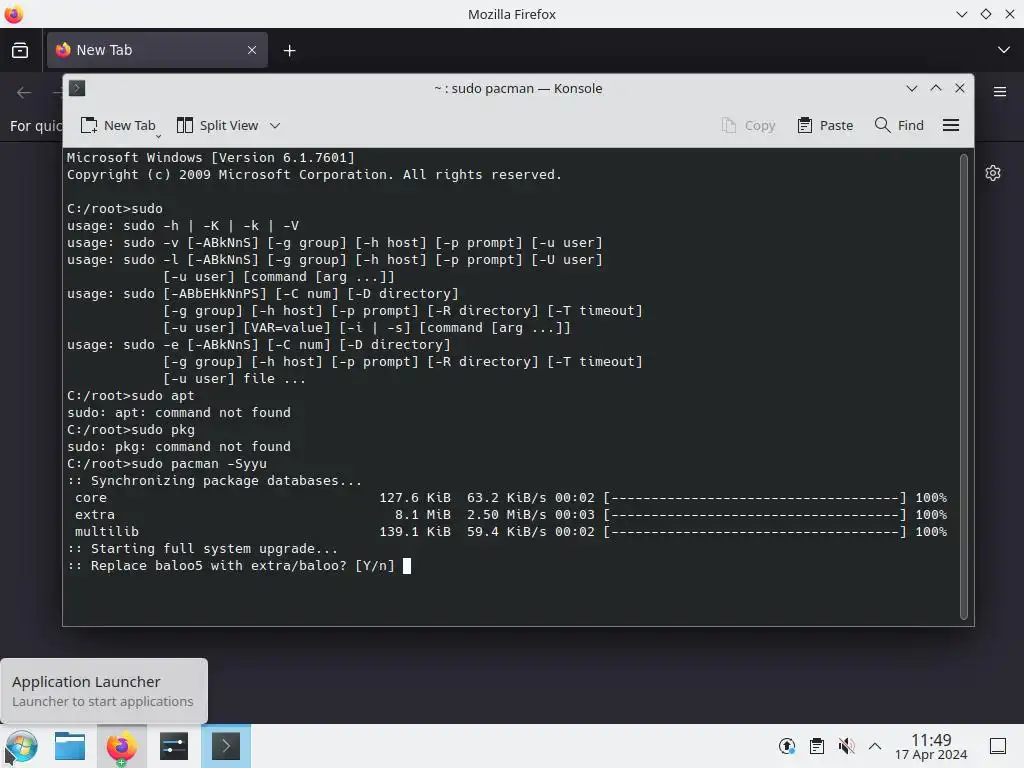The width and height of the screenshot is (1024, 768).
Task: Expand the Split View dropdown arrow
Action: tap(275, 125)
